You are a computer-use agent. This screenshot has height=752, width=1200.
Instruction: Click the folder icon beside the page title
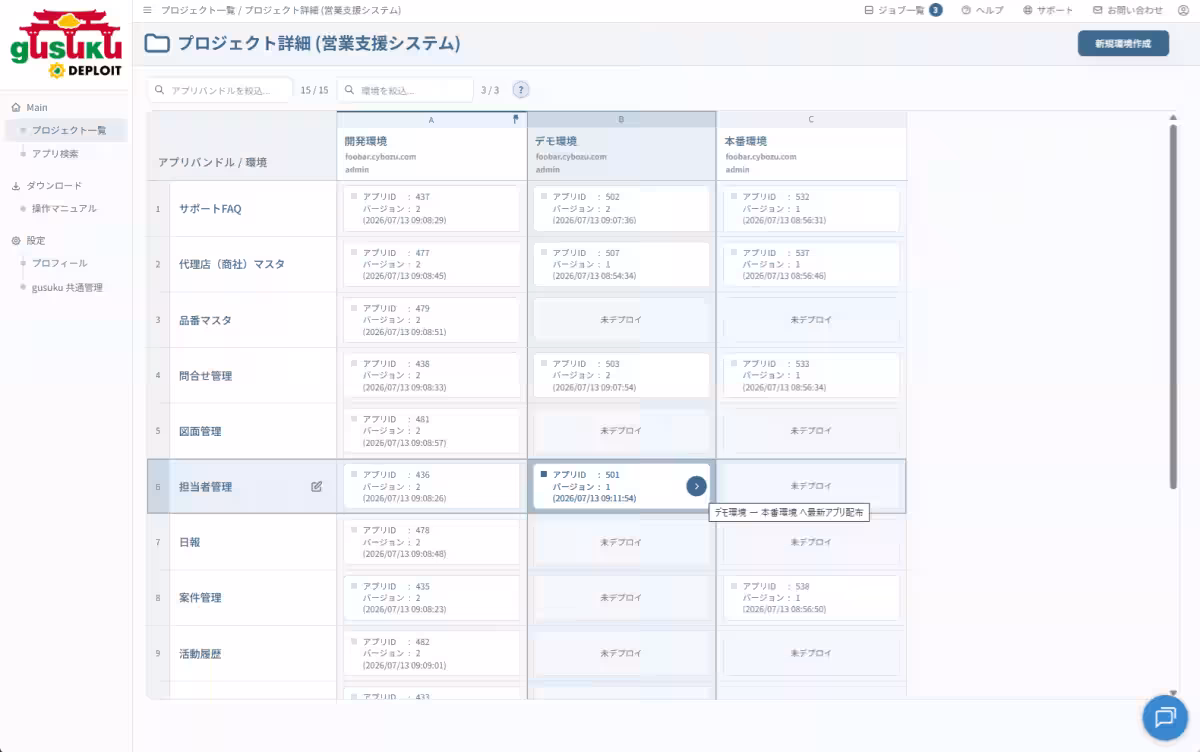coord(157,44)
